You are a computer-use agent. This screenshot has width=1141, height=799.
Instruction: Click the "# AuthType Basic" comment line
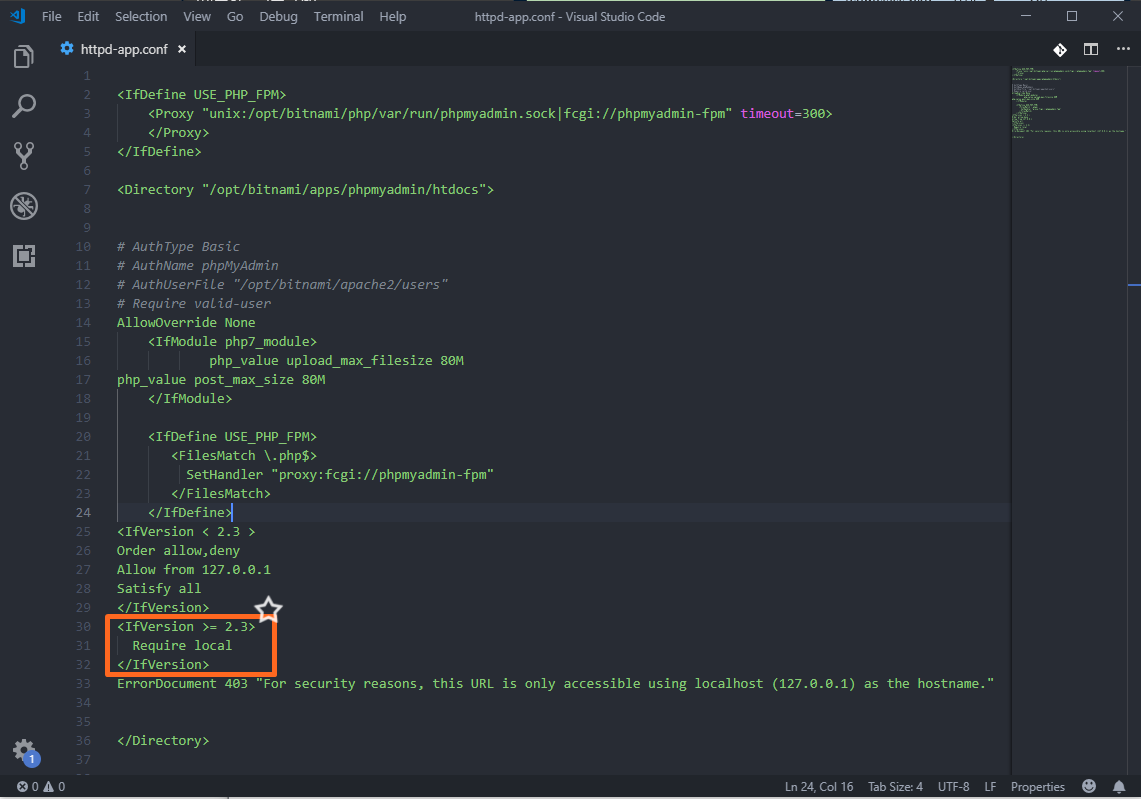coord(178,247)
